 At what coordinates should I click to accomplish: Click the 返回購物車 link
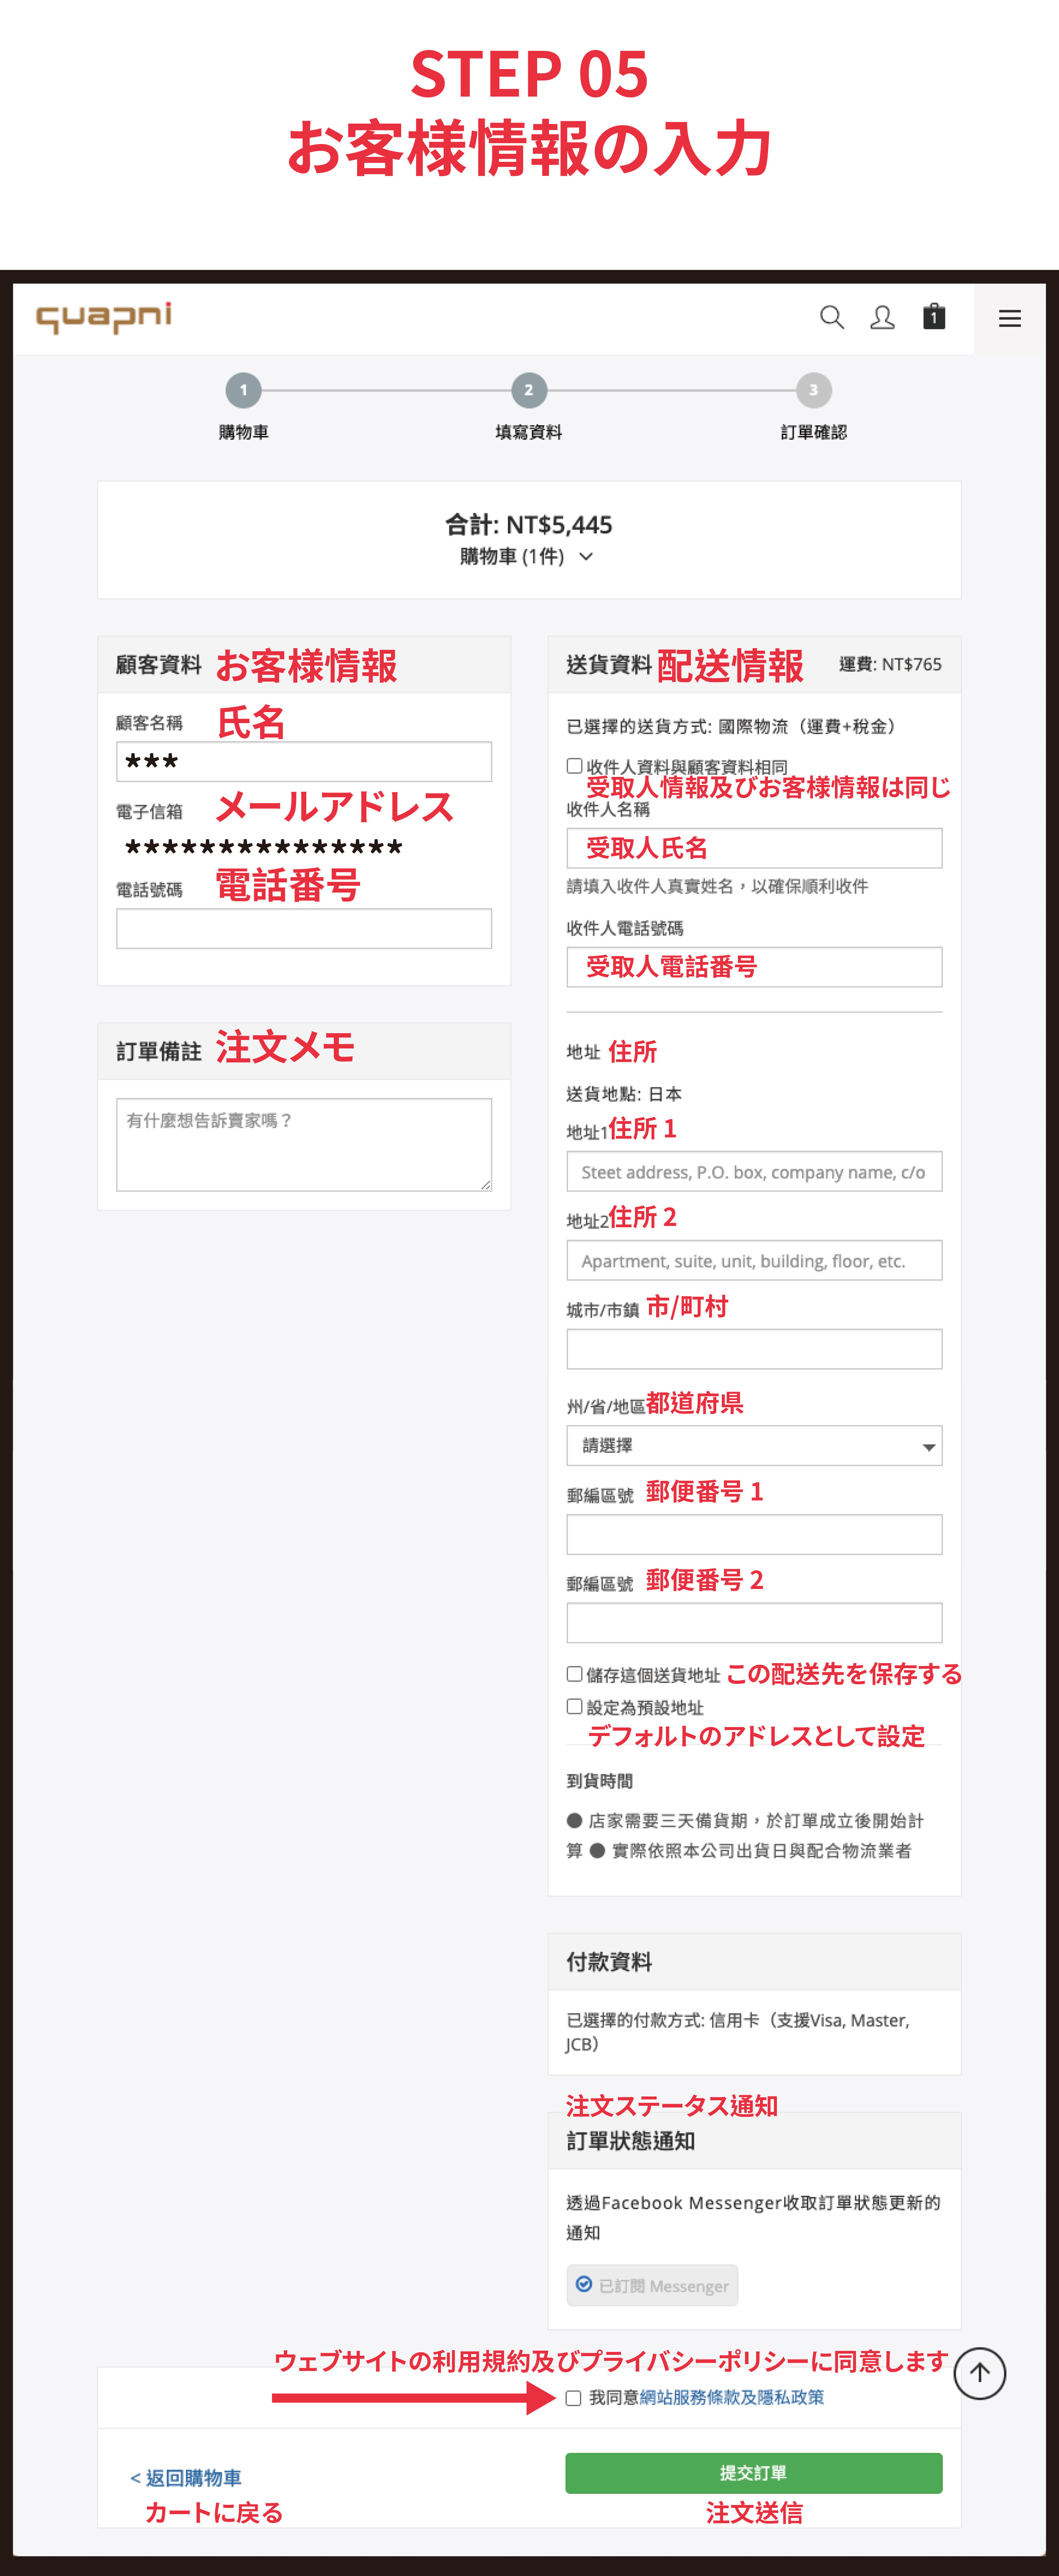(x=186, y=2478)
